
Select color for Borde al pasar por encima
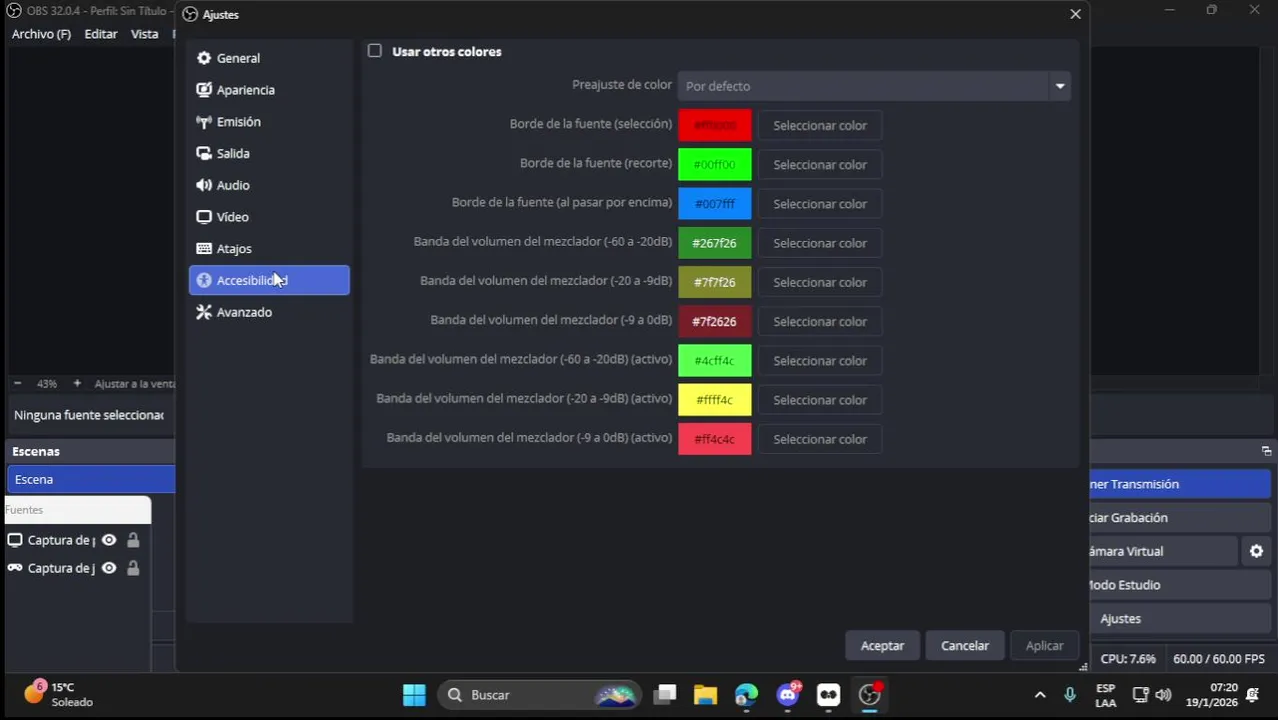820,203
